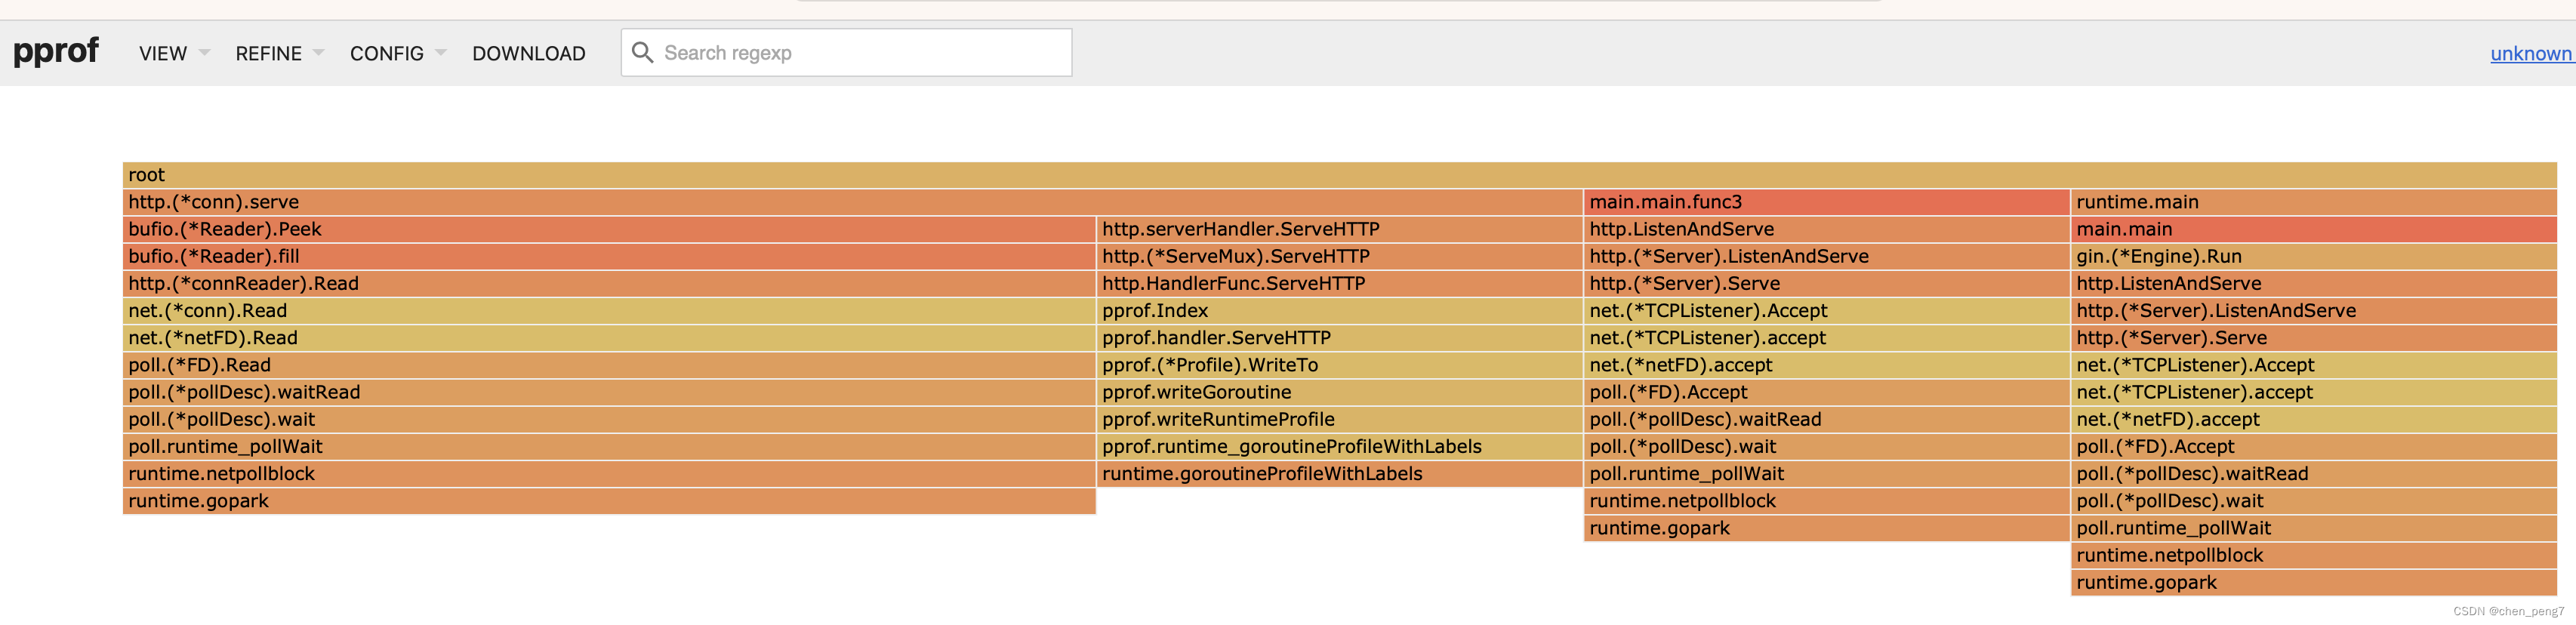This screenshot has width=2576, height=625.
Task: Select http.ListenAndServe directly below gin.(*Engine).Run
Action: [x=2314, y=283]
